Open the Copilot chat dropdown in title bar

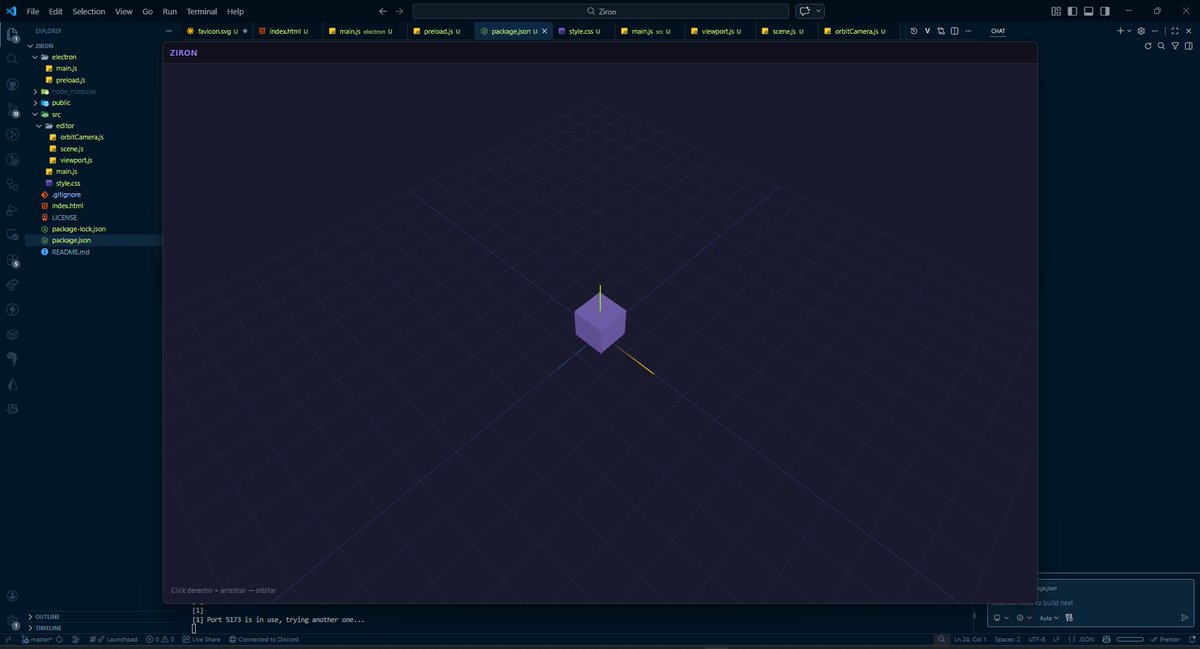[820, 11]
